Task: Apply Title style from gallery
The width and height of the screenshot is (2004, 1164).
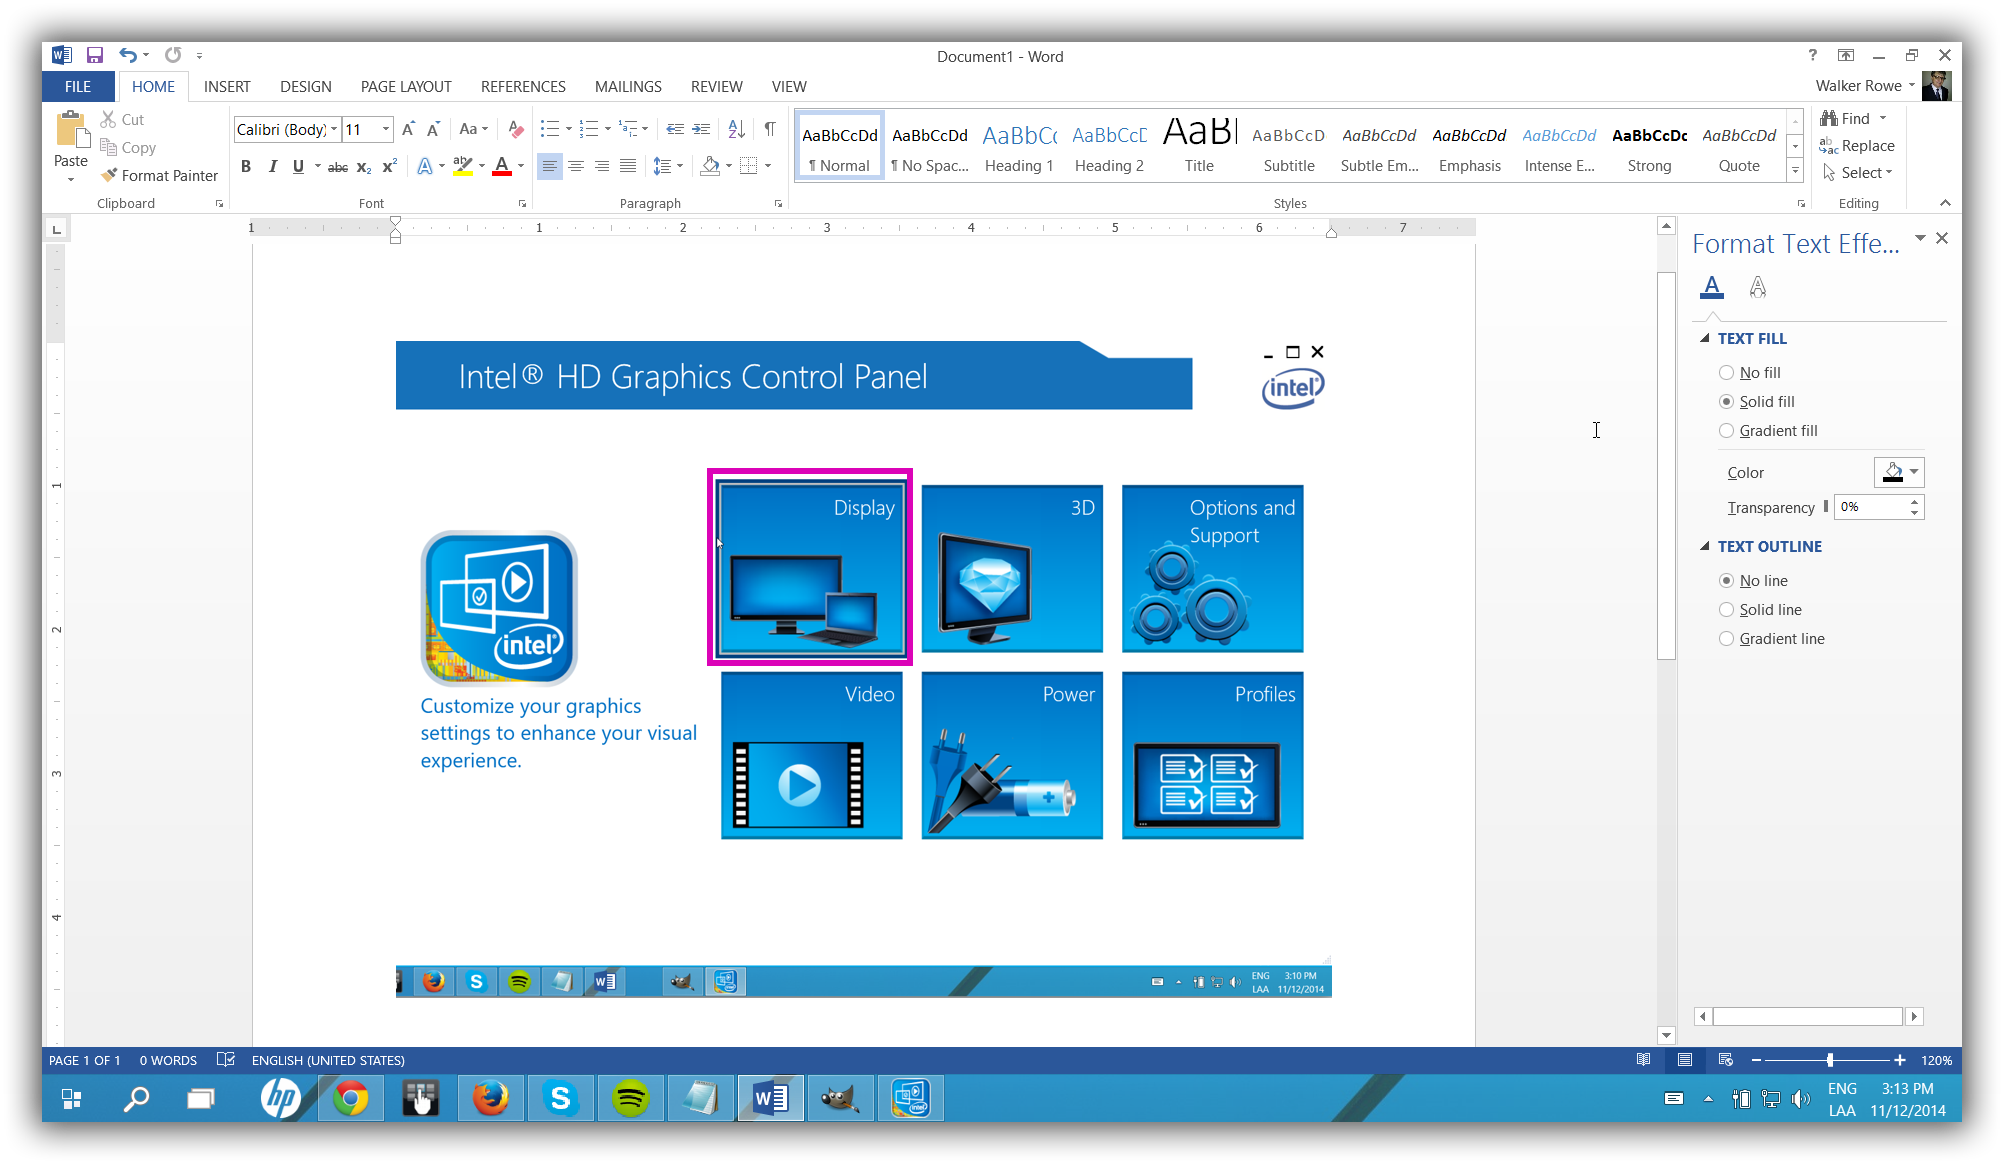Action: click(1200, 147)
